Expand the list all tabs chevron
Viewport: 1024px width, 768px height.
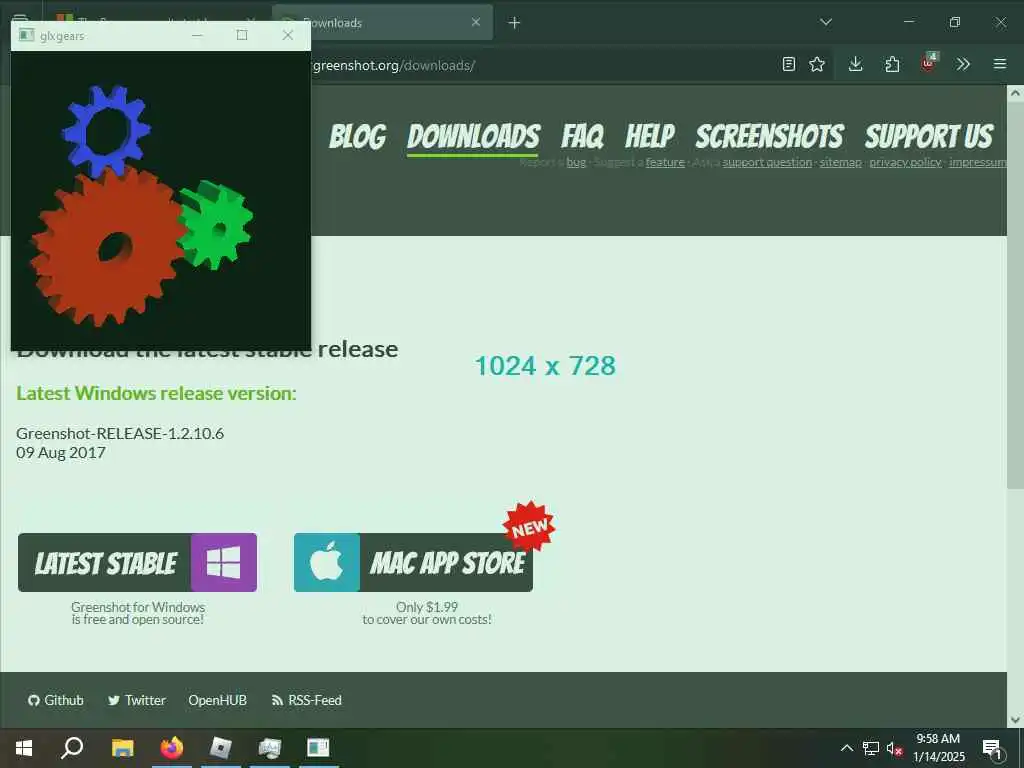(x=825, y=22)
